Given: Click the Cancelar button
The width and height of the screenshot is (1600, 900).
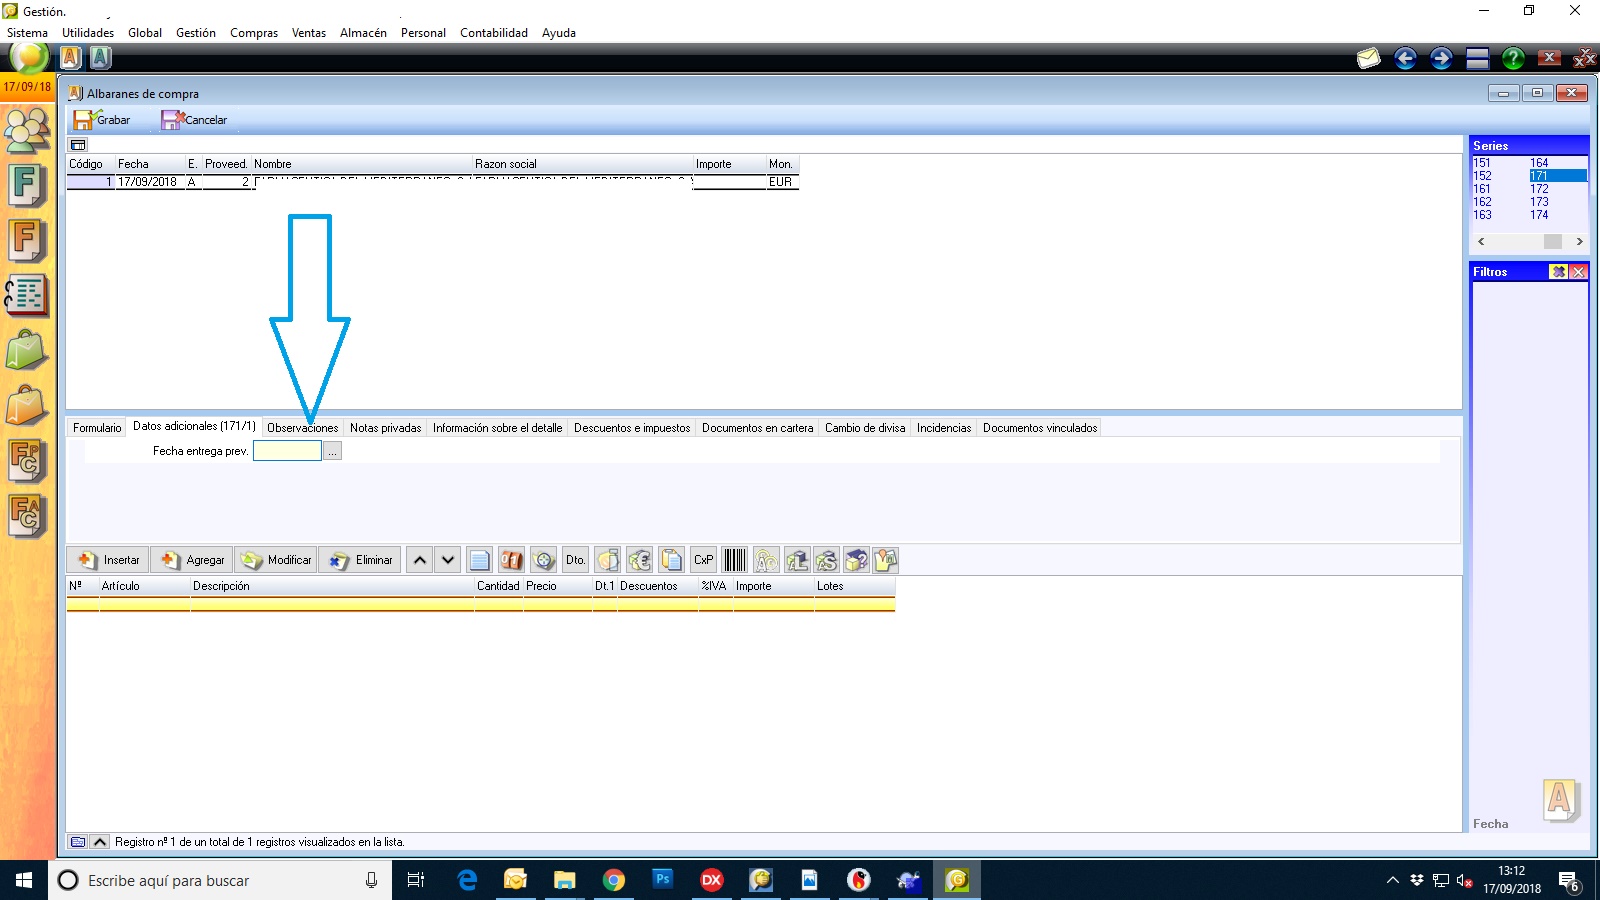Looking at the screenshot, I should click(x=195, y=120).
